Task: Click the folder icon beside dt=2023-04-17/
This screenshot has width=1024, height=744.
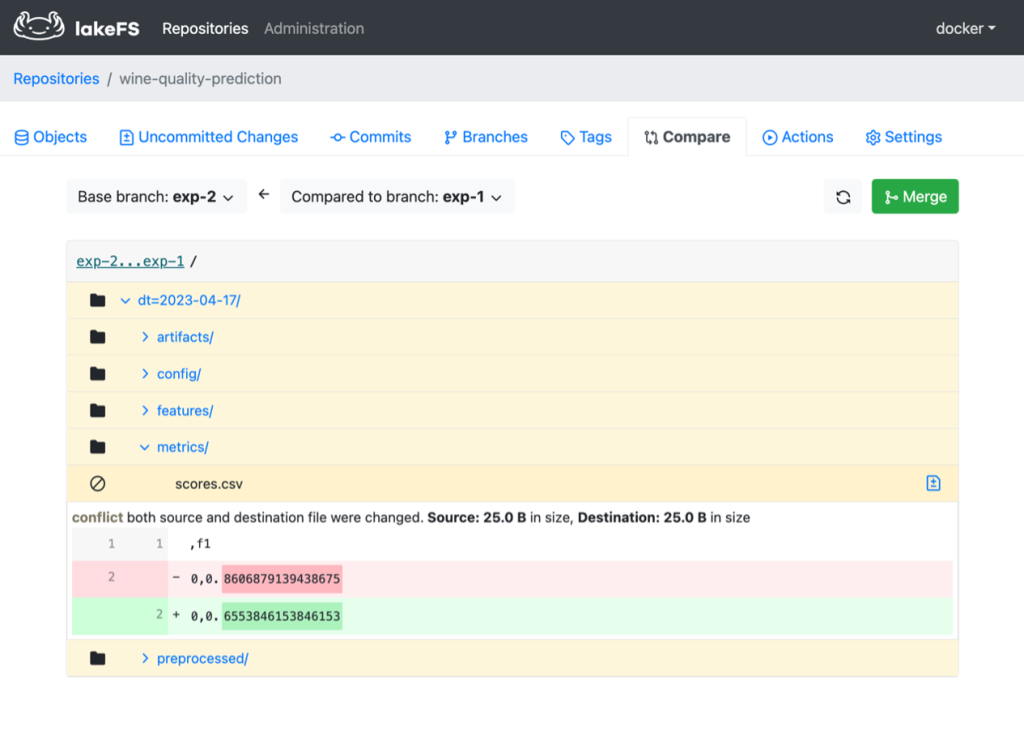Action: 98,300
